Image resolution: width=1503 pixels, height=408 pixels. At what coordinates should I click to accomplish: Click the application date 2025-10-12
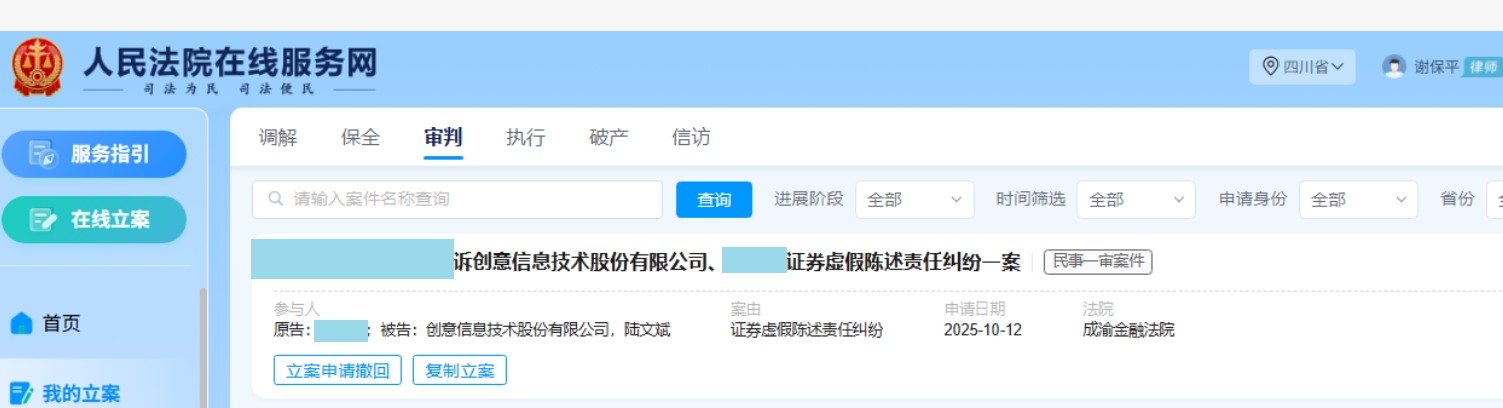(x=983, y=330)
